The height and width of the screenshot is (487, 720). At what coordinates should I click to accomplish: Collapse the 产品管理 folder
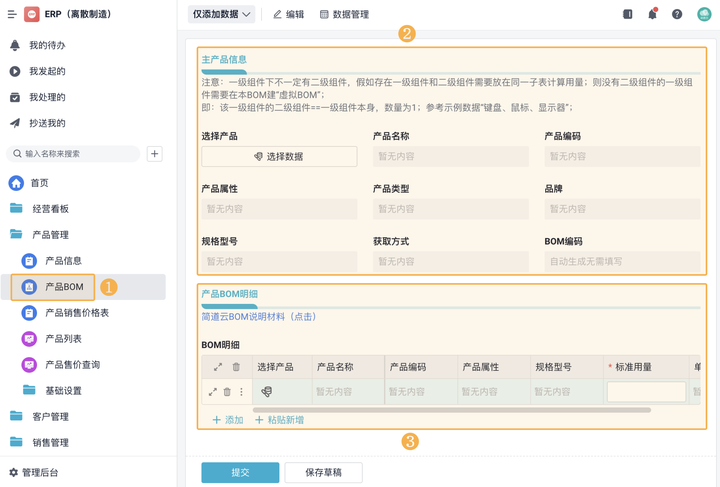pyautogui.click(x=49, y=235)
